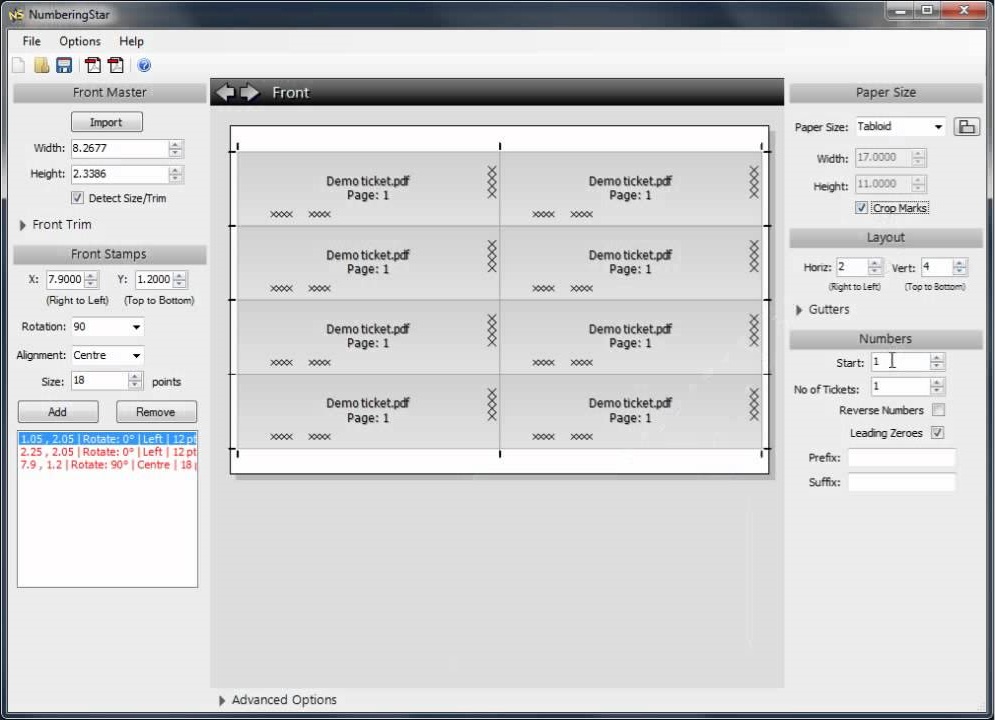Click the Save floppy disk icon

pyautogui.click(x=64, y=66)
